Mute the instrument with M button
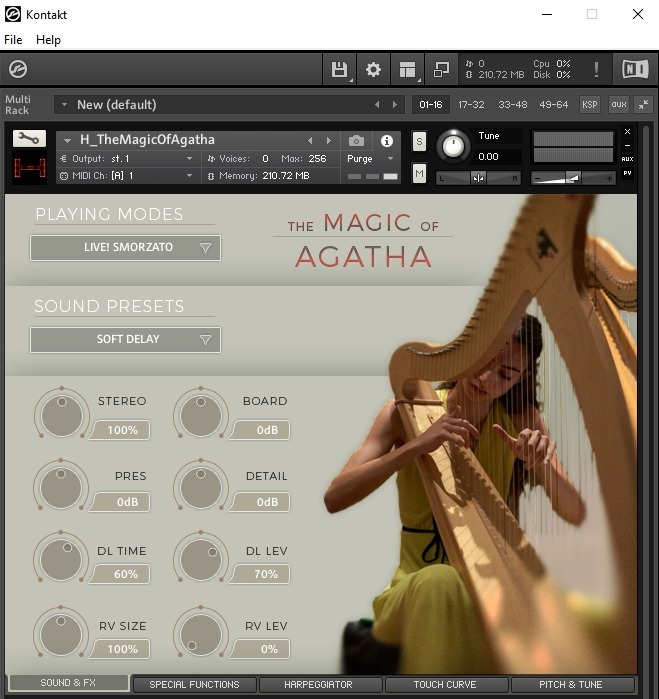 point(419,173)
